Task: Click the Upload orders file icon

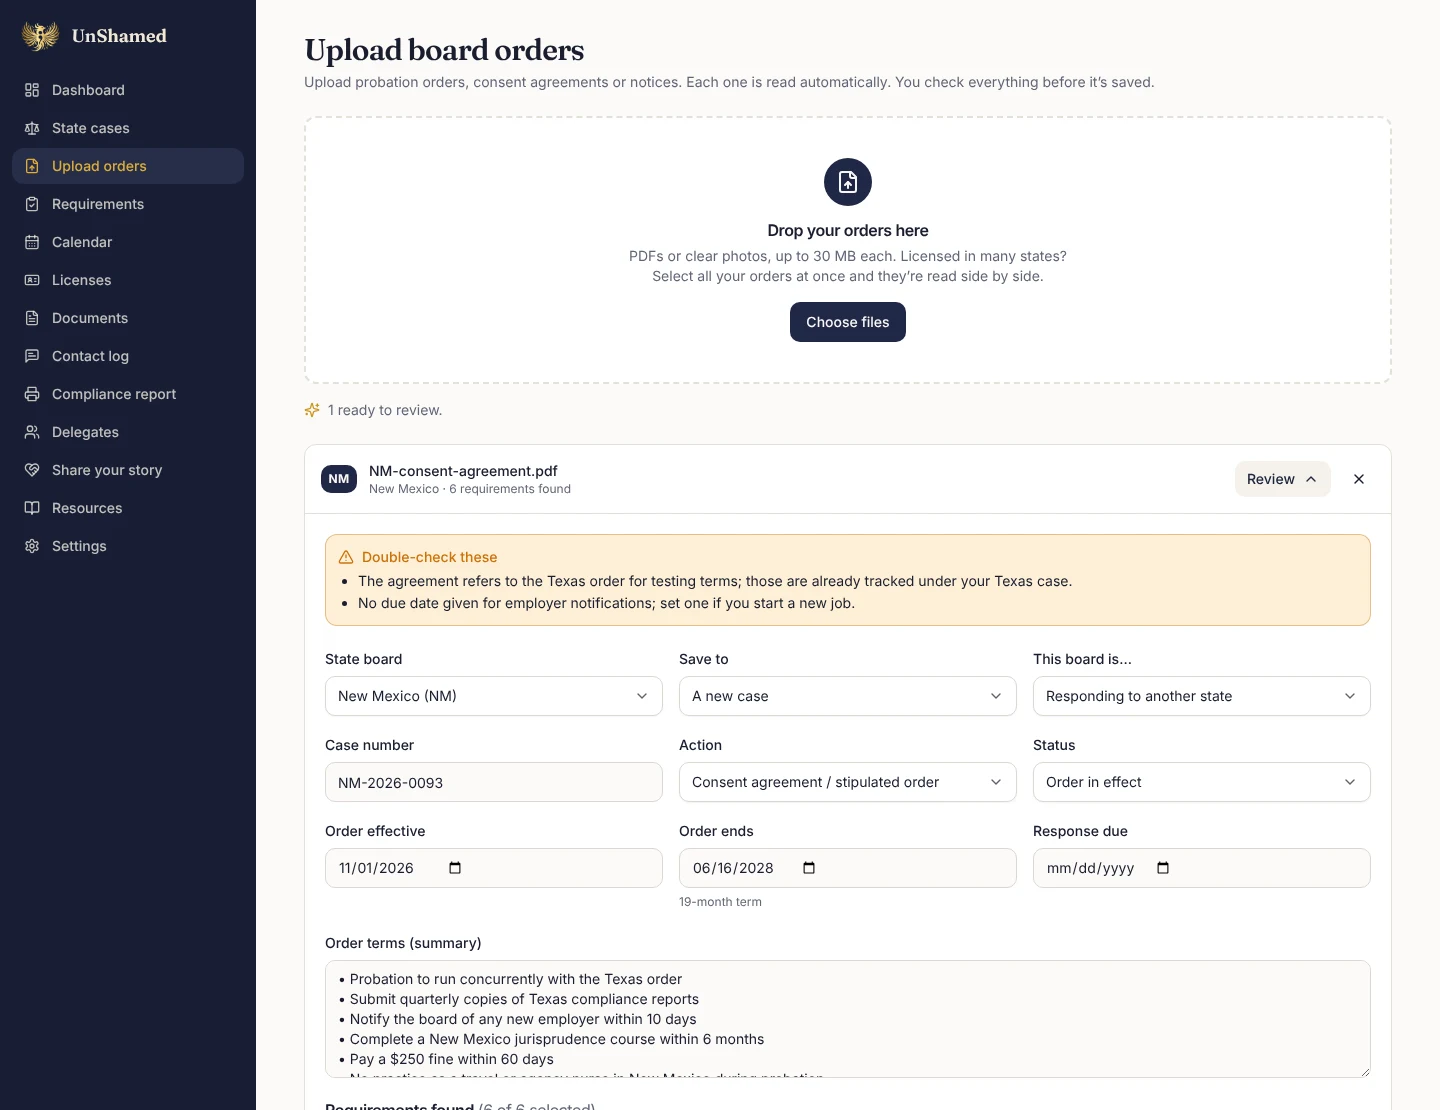Action: 32,166
